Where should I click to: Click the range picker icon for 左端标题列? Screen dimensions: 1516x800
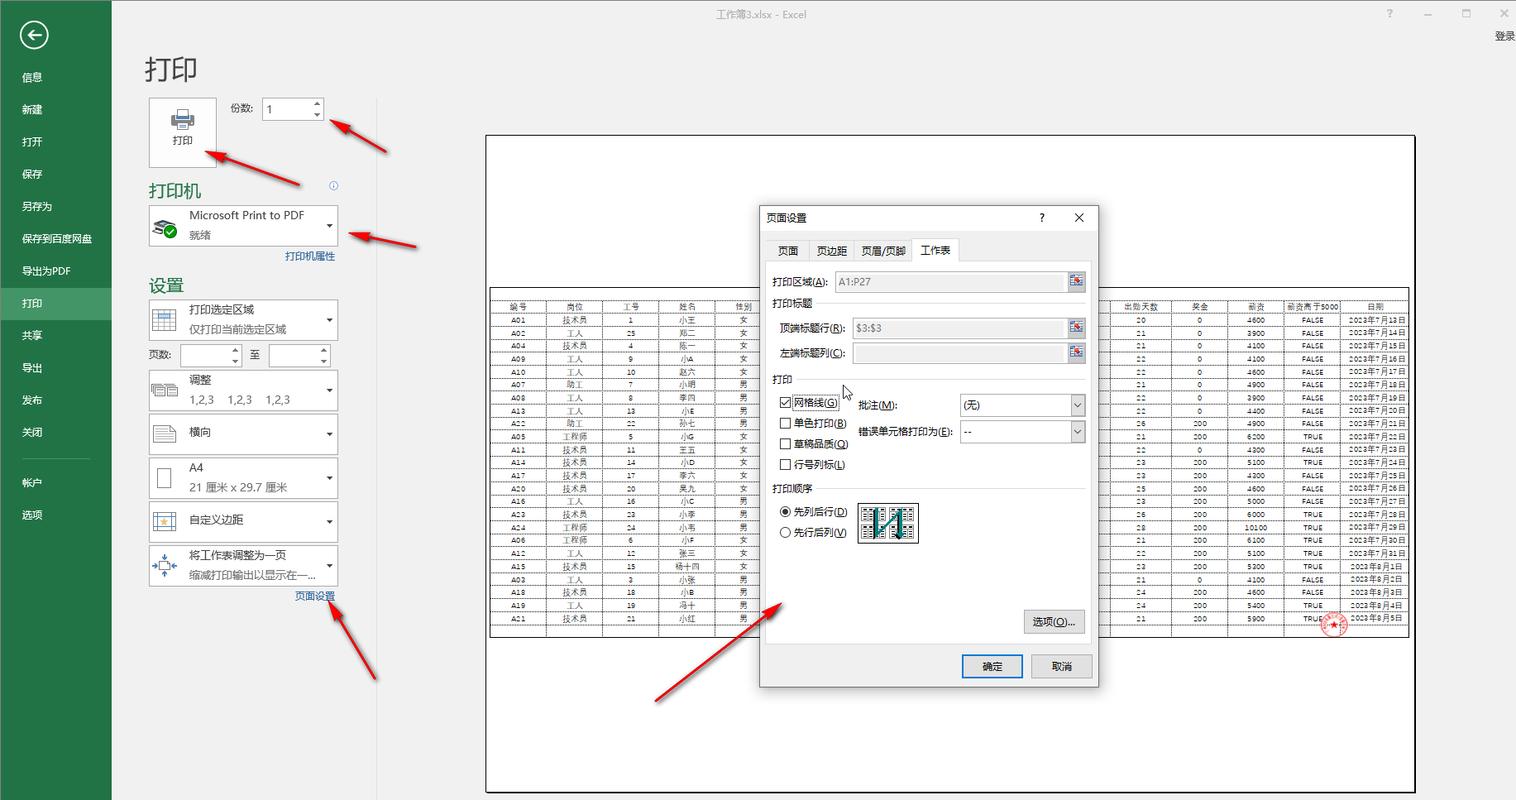click(1076, 352)
